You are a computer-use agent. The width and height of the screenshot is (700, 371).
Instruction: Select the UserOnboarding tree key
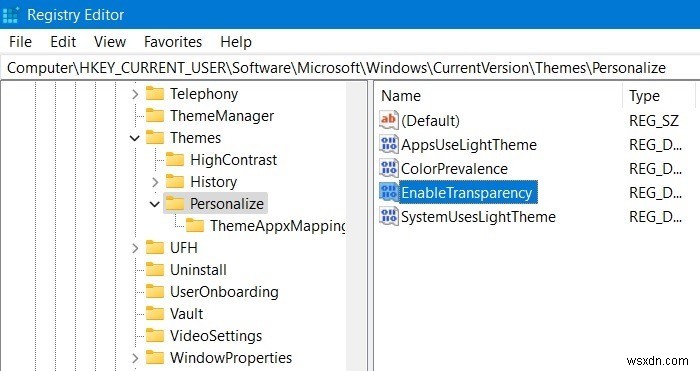[x=224, y=292]
